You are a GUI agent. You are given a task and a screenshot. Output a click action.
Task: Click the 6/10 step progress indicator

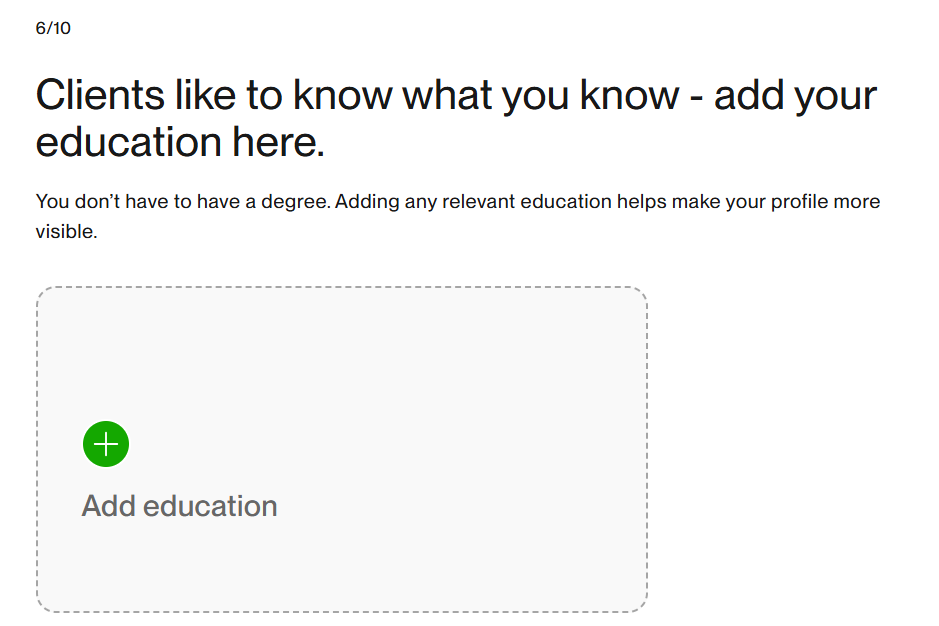point(53,28)
